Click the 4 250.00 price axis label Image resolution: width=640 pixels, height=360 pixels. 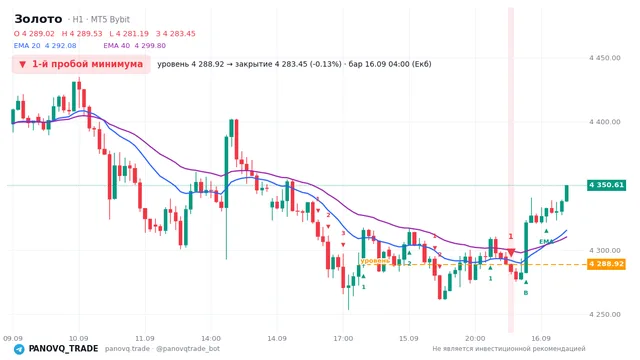click(604, 315)
